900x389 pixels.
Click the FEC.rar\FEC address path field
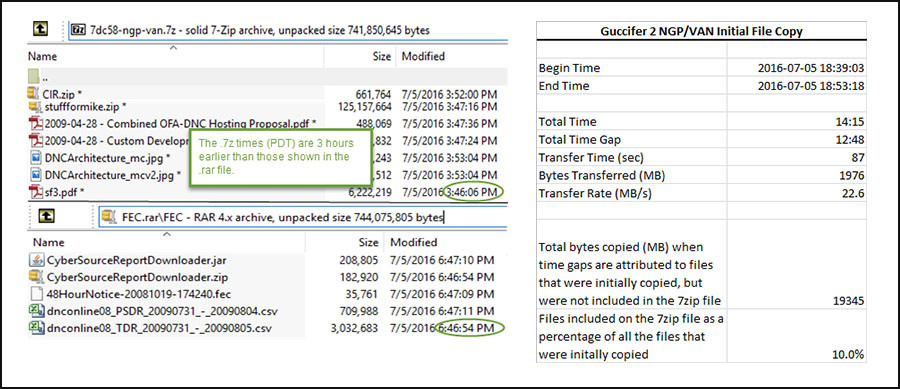click(303, 217)
